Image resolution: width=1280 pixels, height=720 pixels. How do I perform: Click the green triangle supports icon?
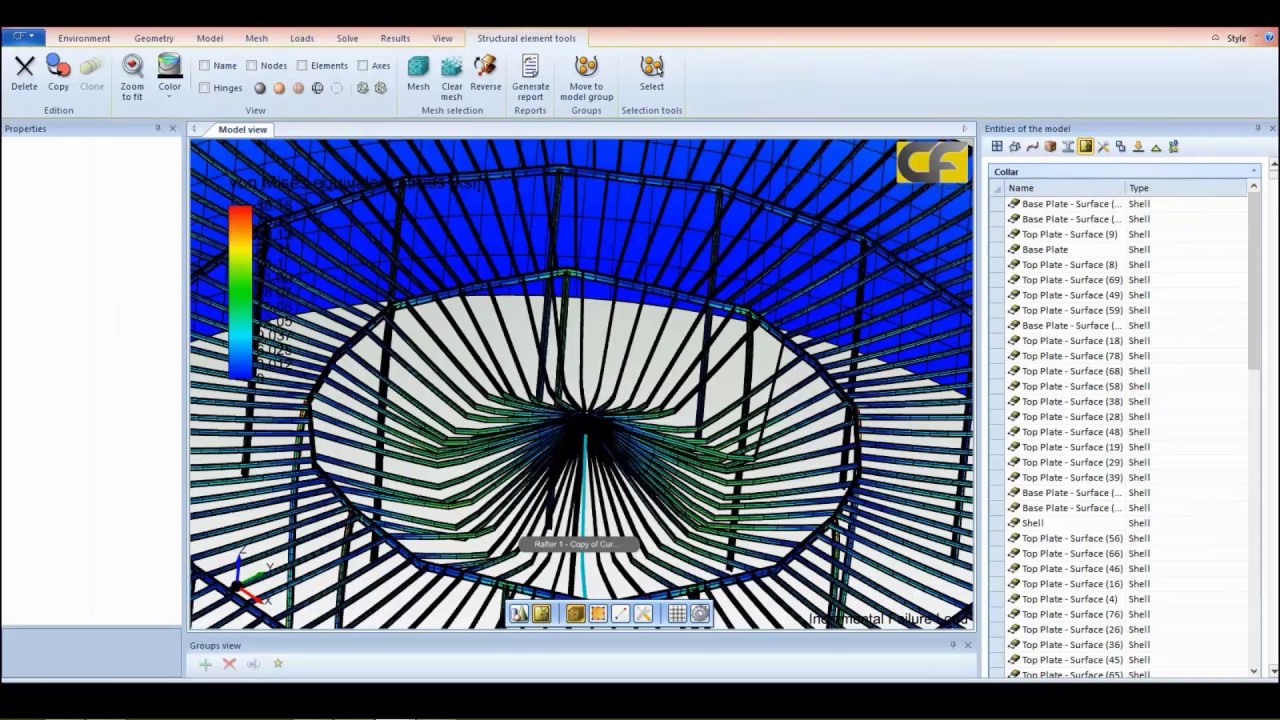(x=1155, y=147)
